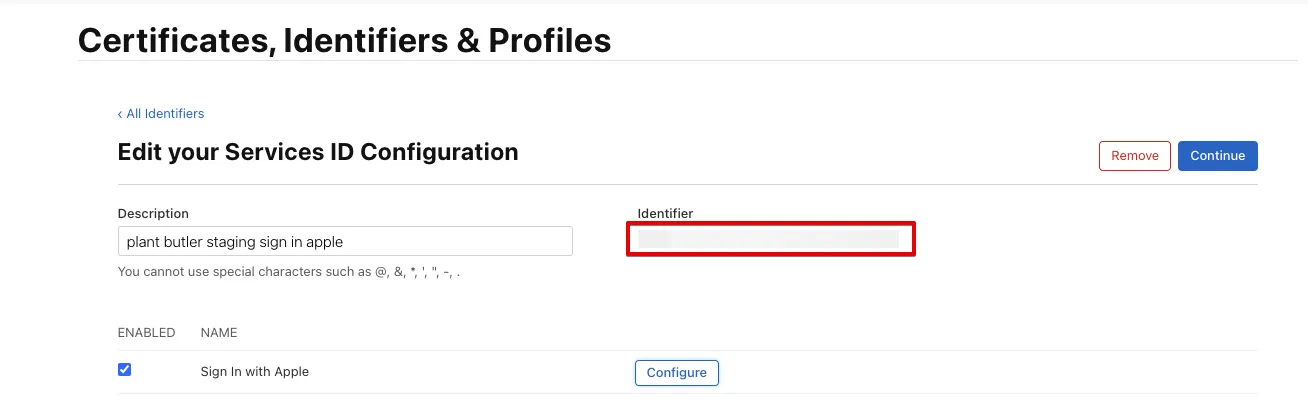Select the Sign In with Apple capability name
The height and width of the screenshot is (403, 1308).
tap(255, 372)
